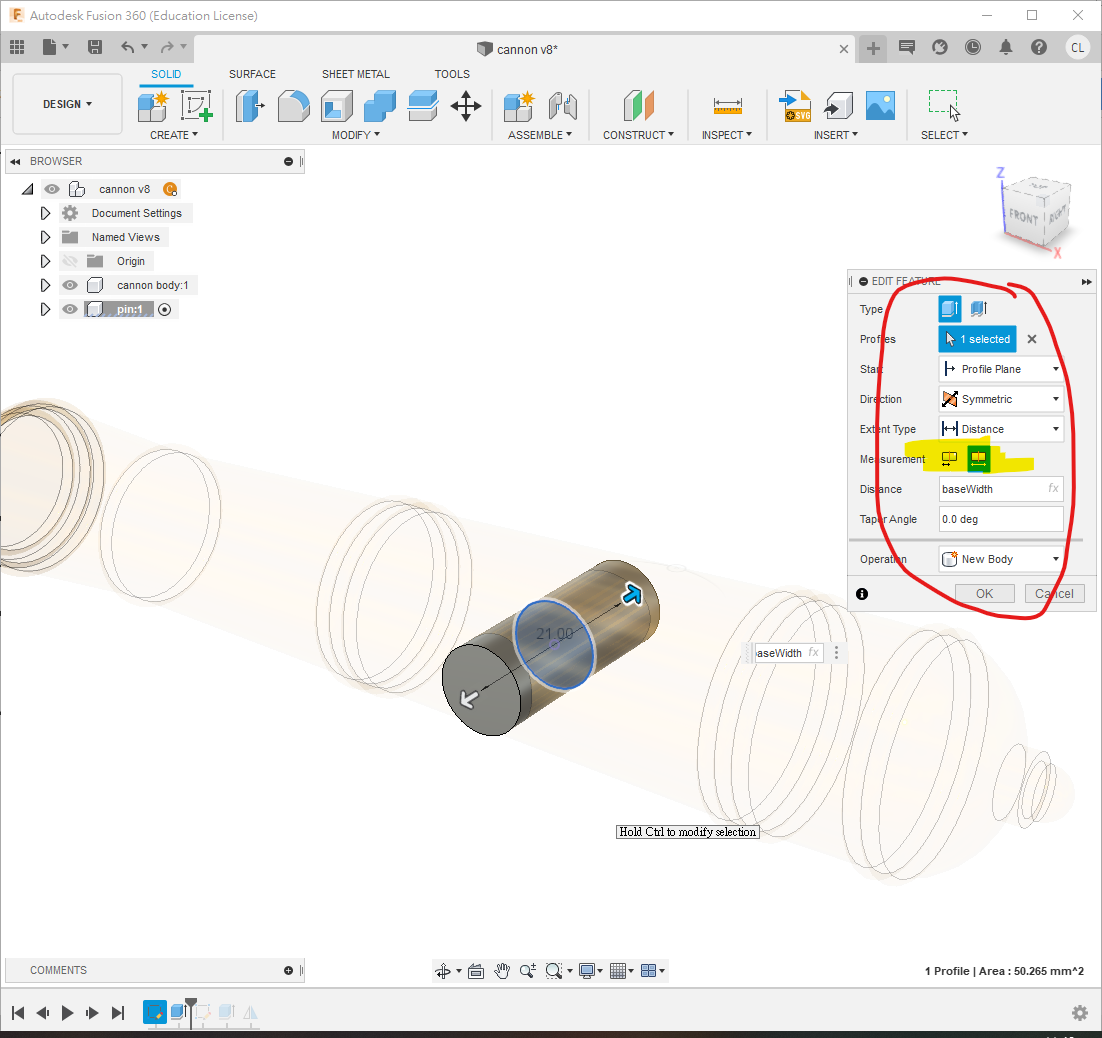Viewport: 1102px width, 1038px height.
Task: Select the Move/Copy cross-arrows tool
Action: tap(466, 105)
